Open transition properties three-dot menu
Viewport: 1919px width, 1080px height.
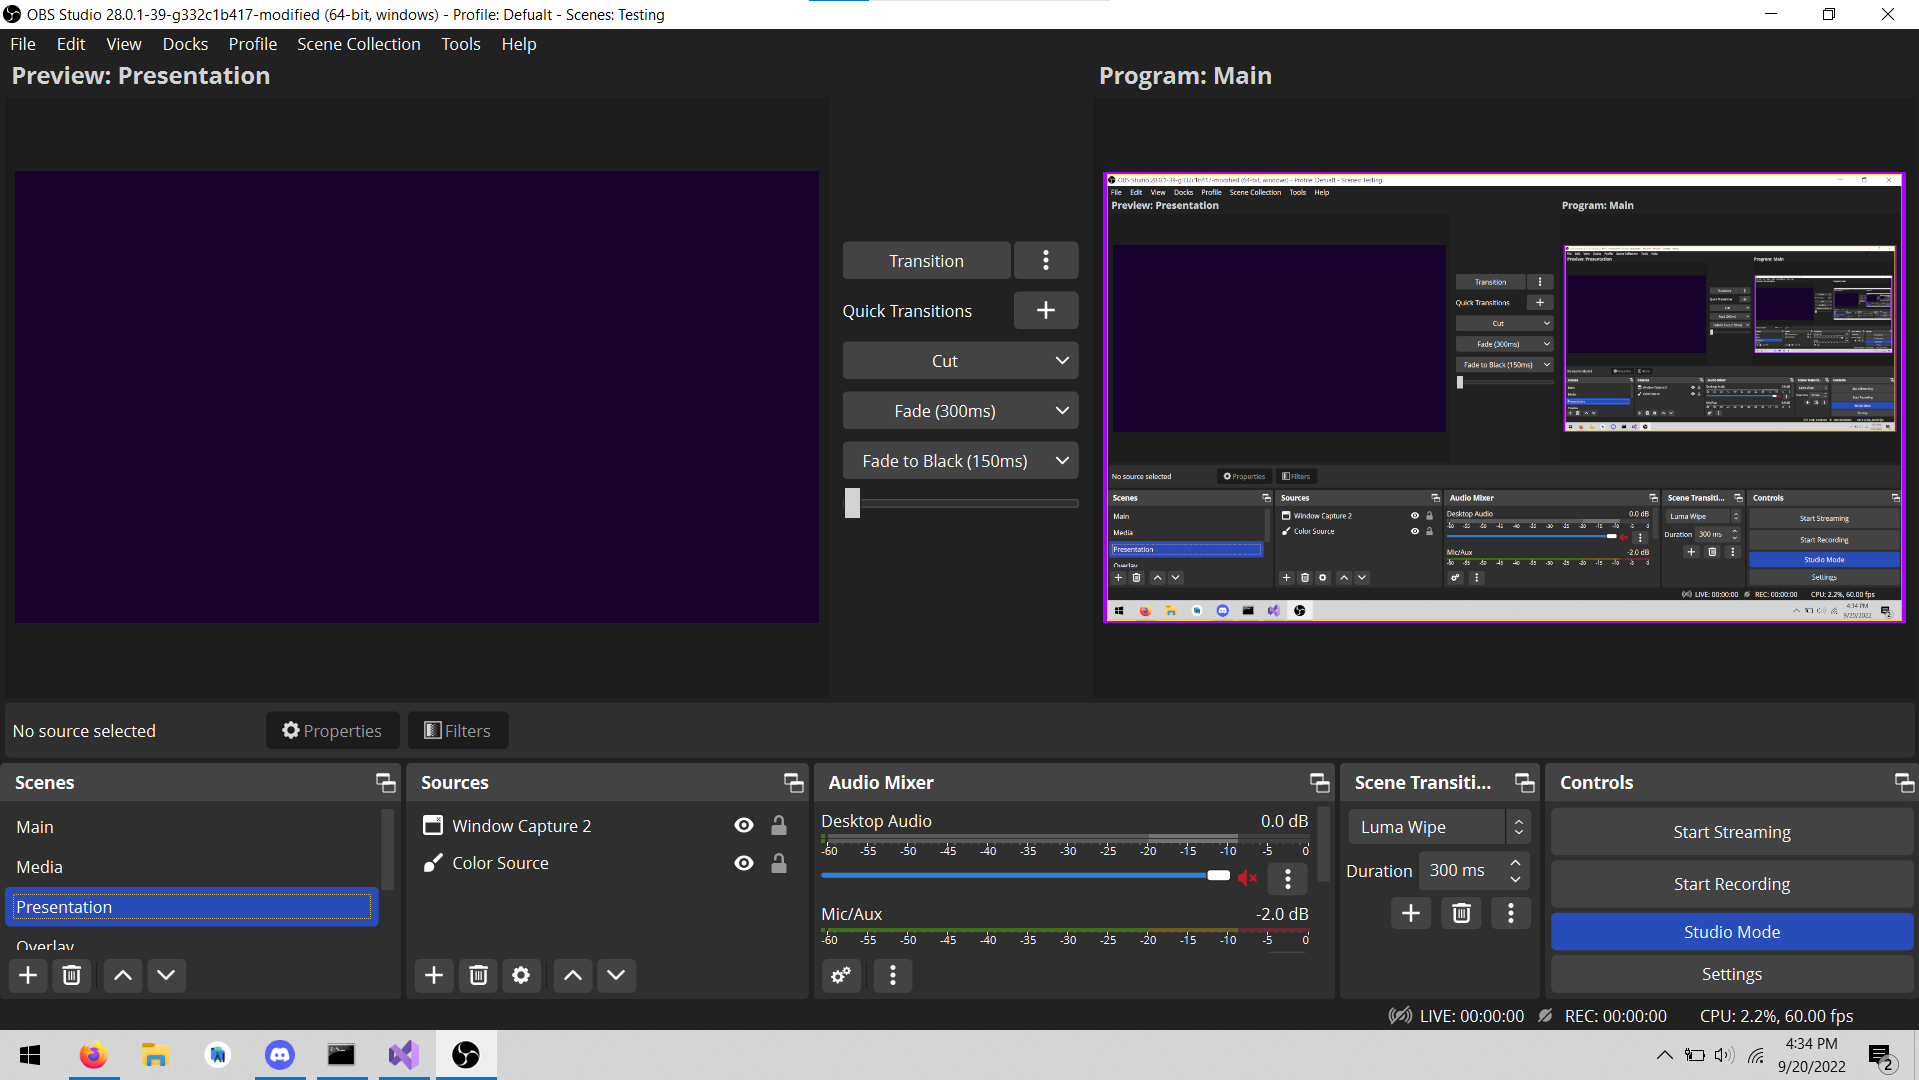pos(1511,913)
